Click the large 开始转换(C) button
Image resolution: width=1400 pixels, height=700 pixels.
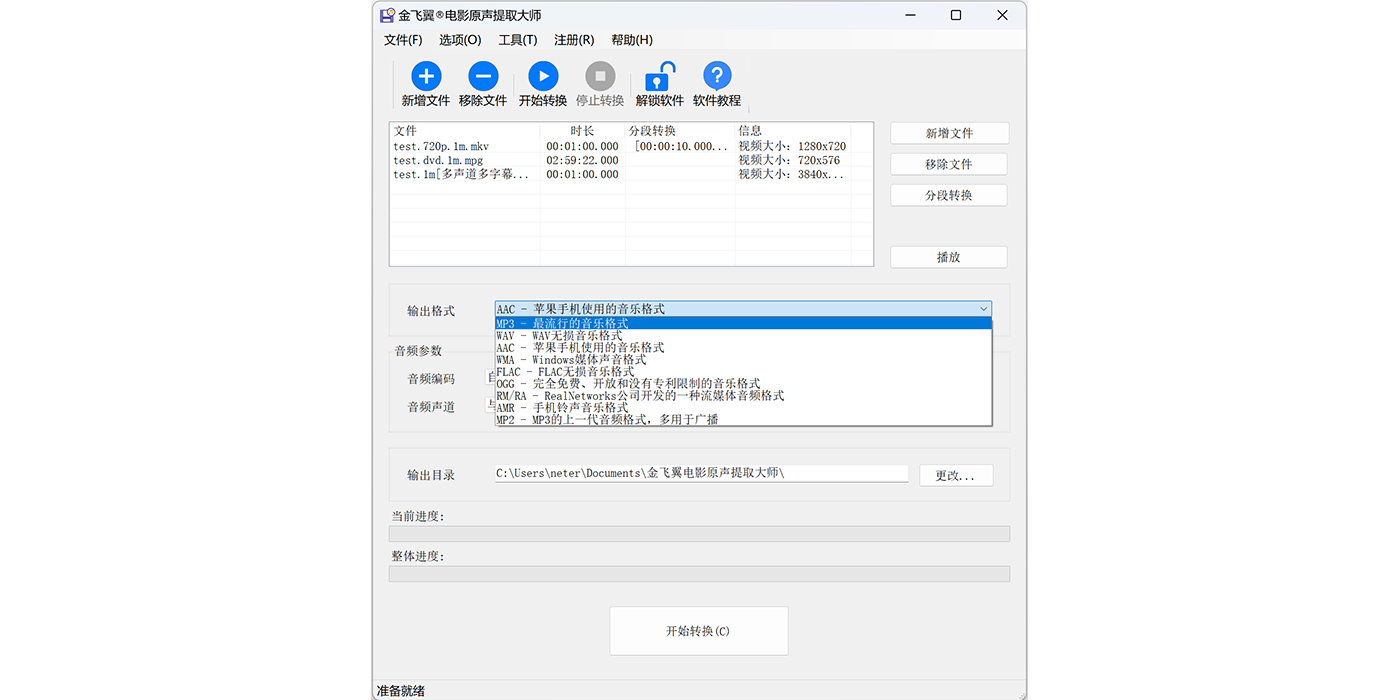(x=698, y=631)
